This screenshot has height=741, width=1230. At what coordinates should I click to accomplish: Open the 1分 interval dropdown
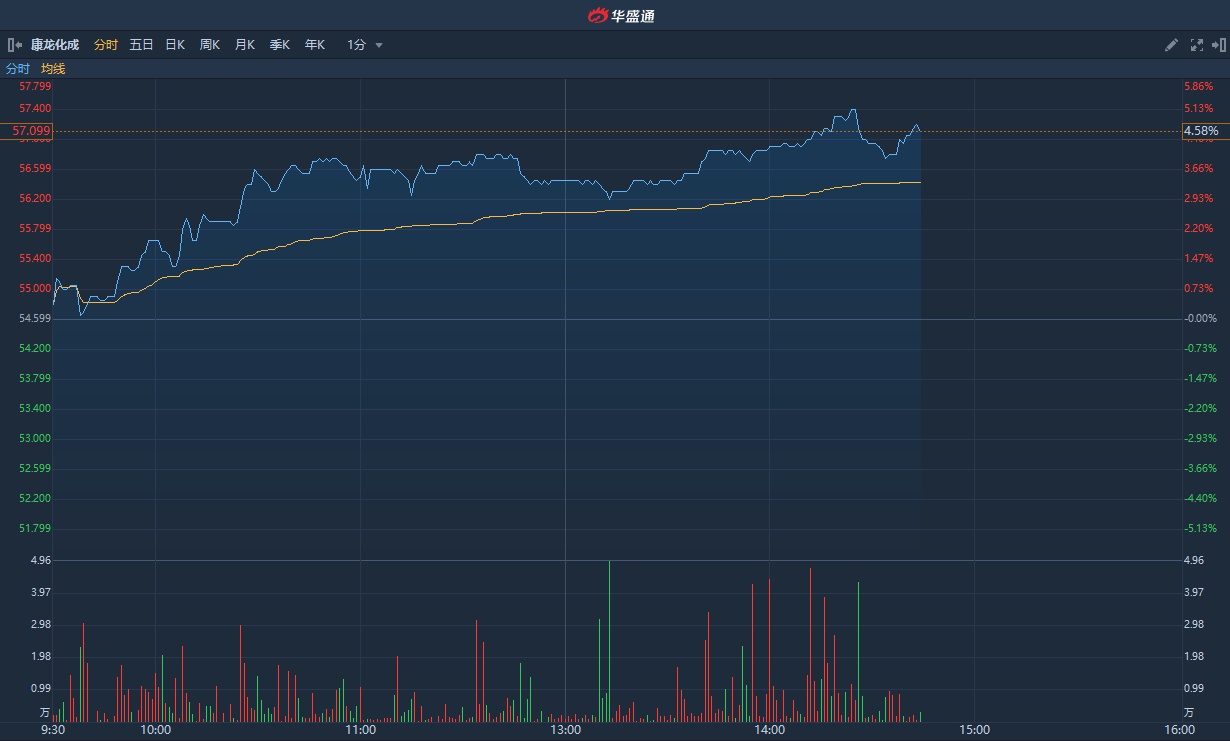(x=365, y=45)
